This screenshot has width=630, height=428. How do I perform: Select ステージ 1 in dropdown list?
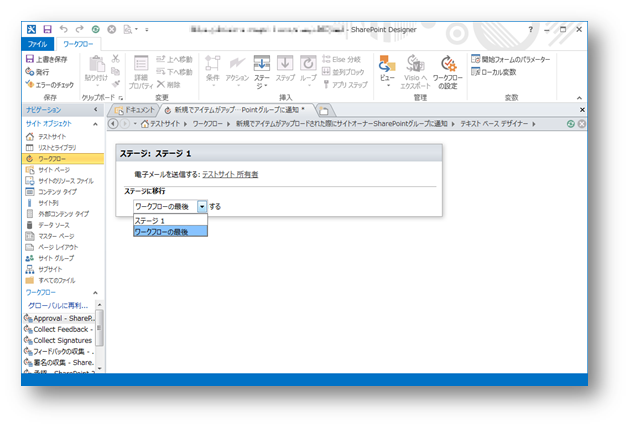[151, 220]
